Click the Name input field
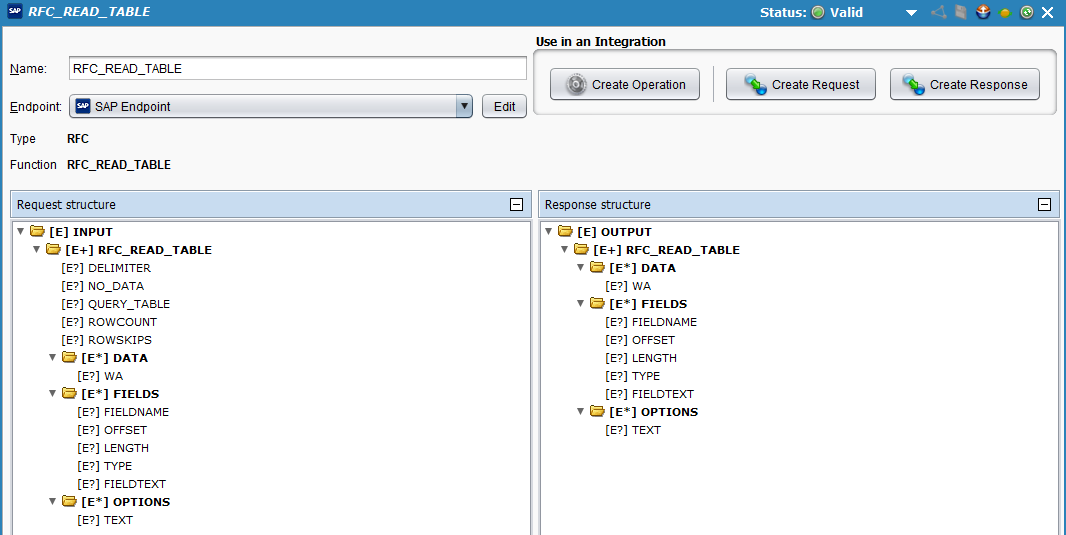Screen dimensions: 1066x535 (297, 68)
